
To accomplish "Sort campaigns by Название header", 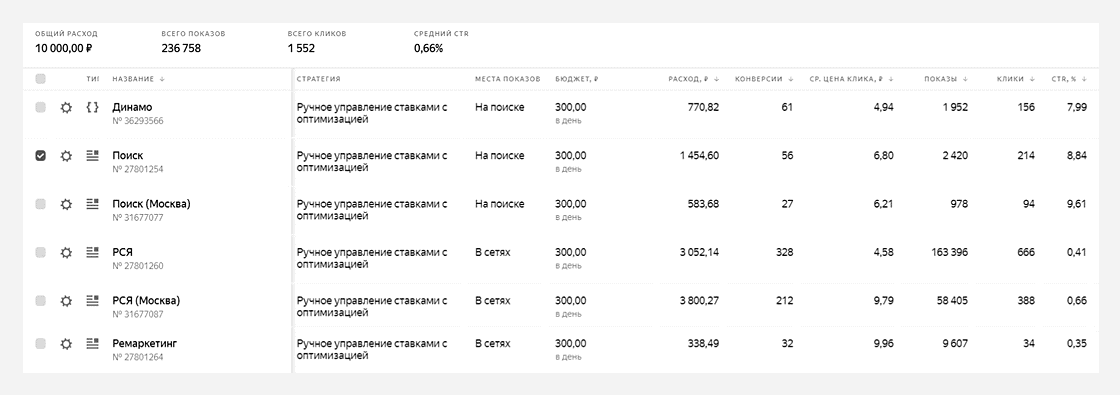I will pos(138,79).
